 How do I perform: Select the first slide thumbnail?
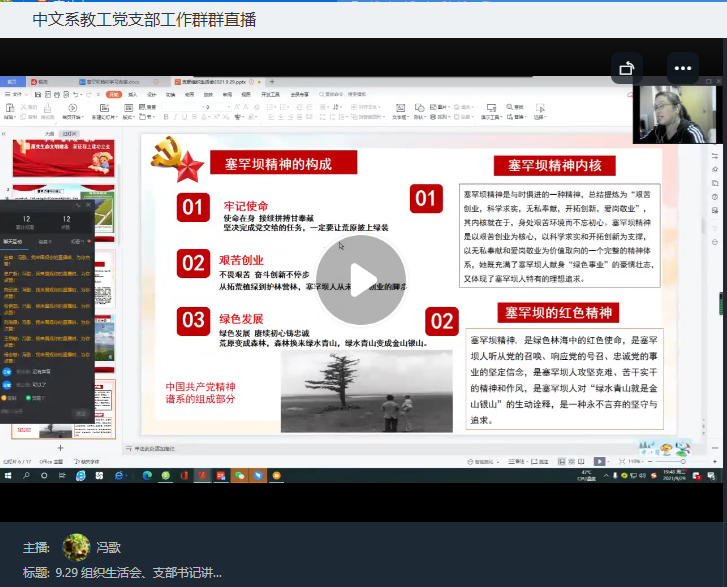tap(63, 157)
